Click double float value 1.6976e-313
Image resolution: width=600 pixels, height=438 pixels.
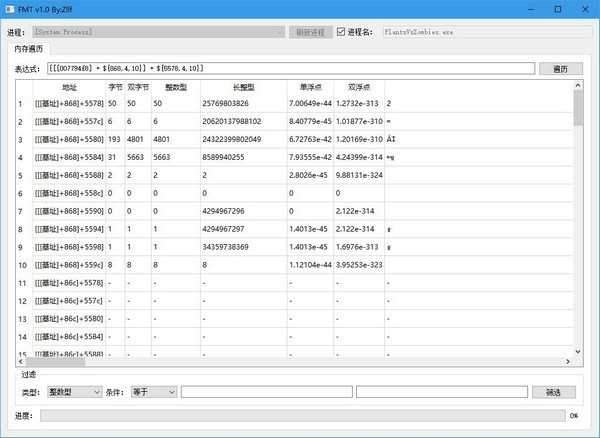[357, 247]
